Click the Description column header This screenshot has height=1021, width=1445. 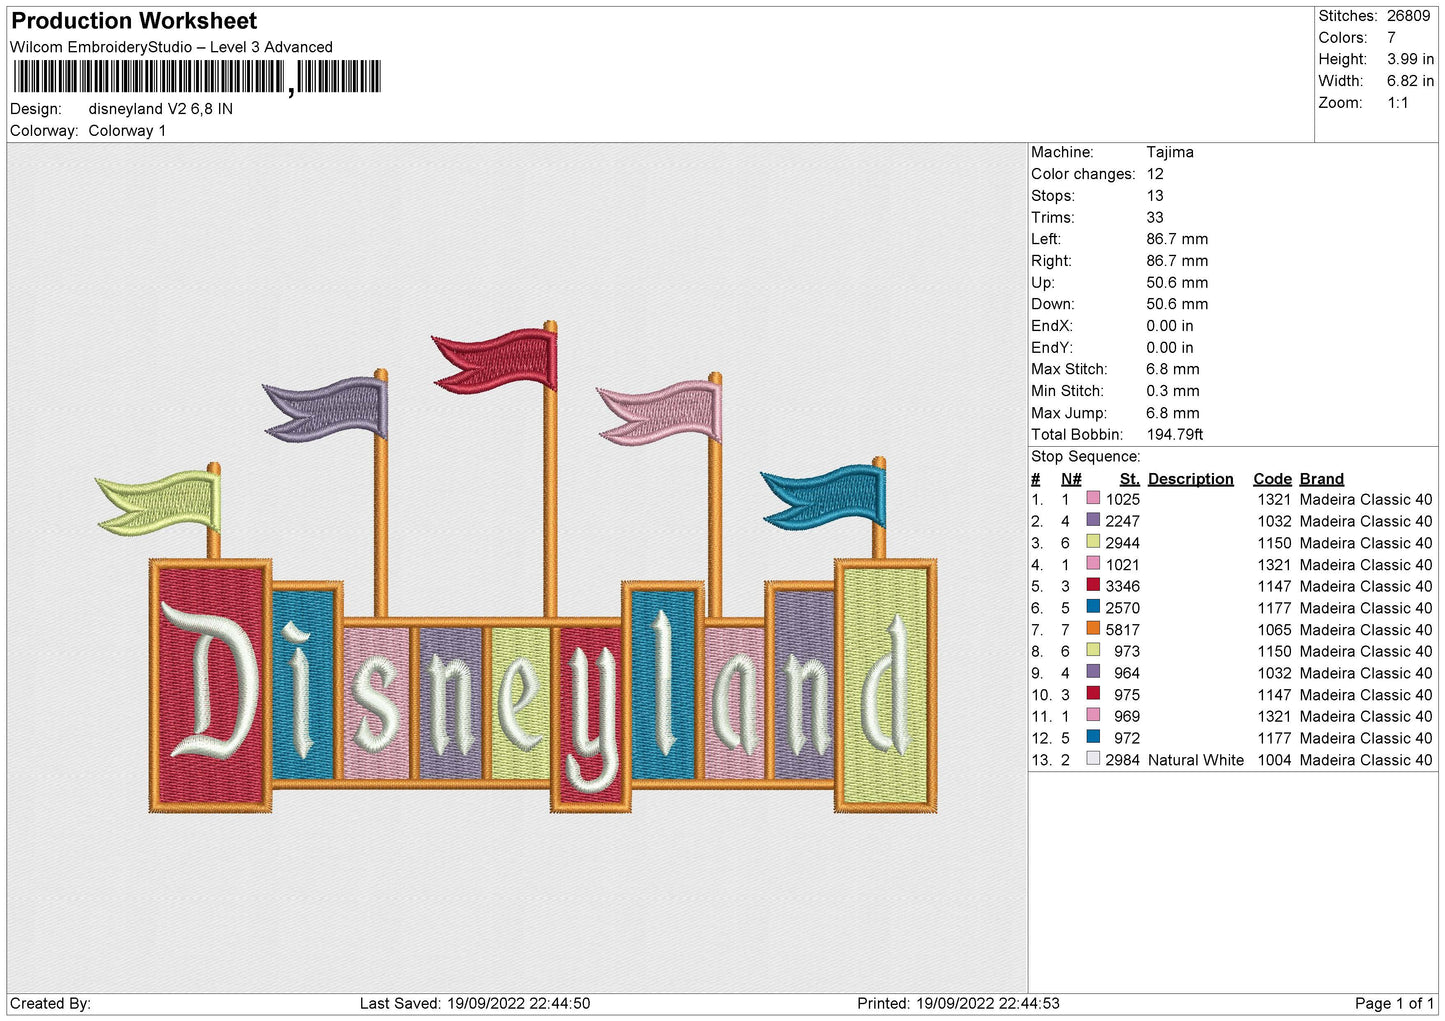[x=1190, y=479]
